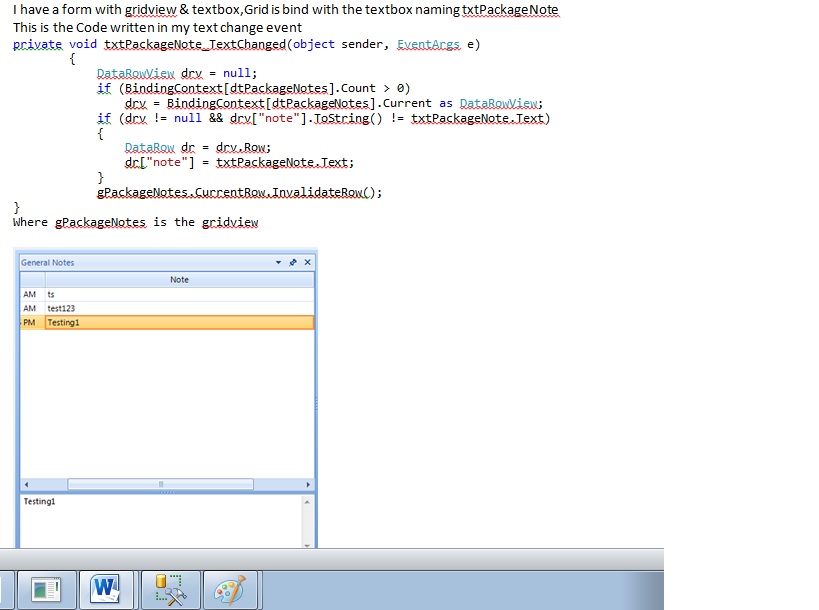This screenshot has width=819, height=610.
Task: Open the Paint palette icon in the taskbar
Action: 230,590
